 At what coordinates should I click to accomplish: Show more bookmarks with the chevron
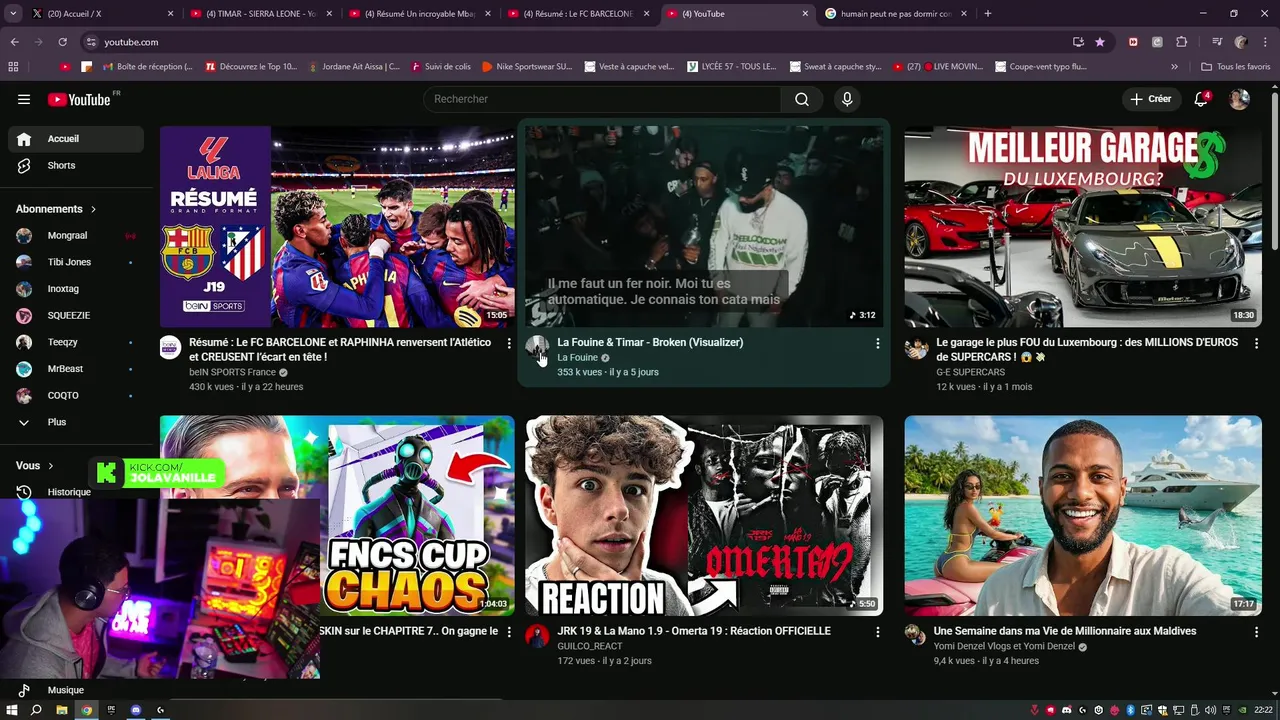click(x=1175, y=67)
